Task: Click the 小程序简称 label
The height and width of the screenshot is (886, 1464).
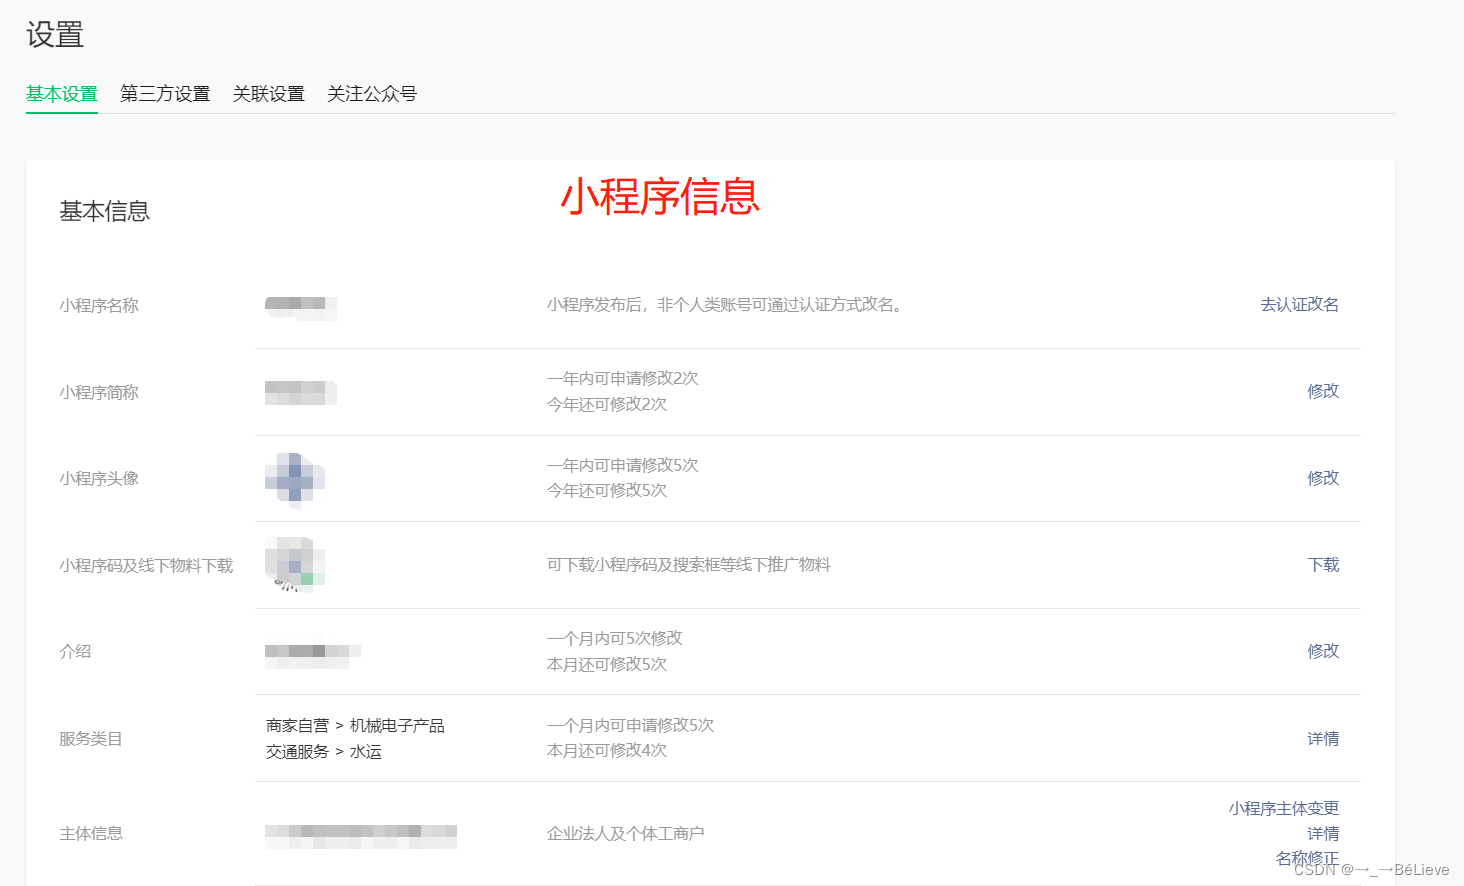Action: [x=99, y=393]
